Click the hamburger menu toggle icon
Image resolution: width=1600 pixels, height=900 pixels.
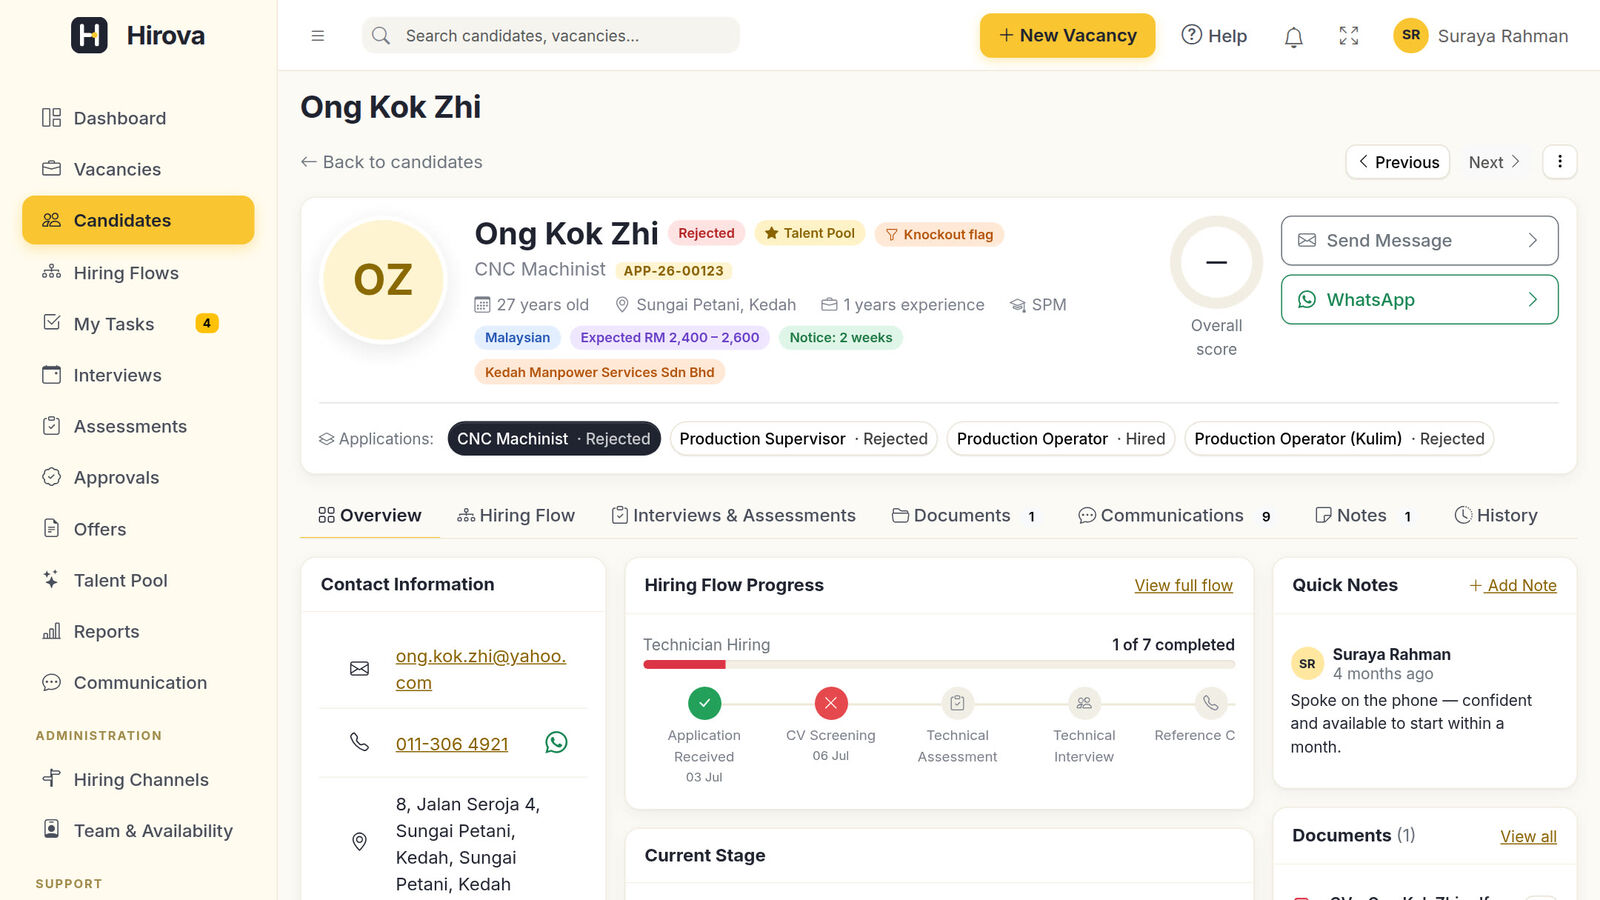318,36
